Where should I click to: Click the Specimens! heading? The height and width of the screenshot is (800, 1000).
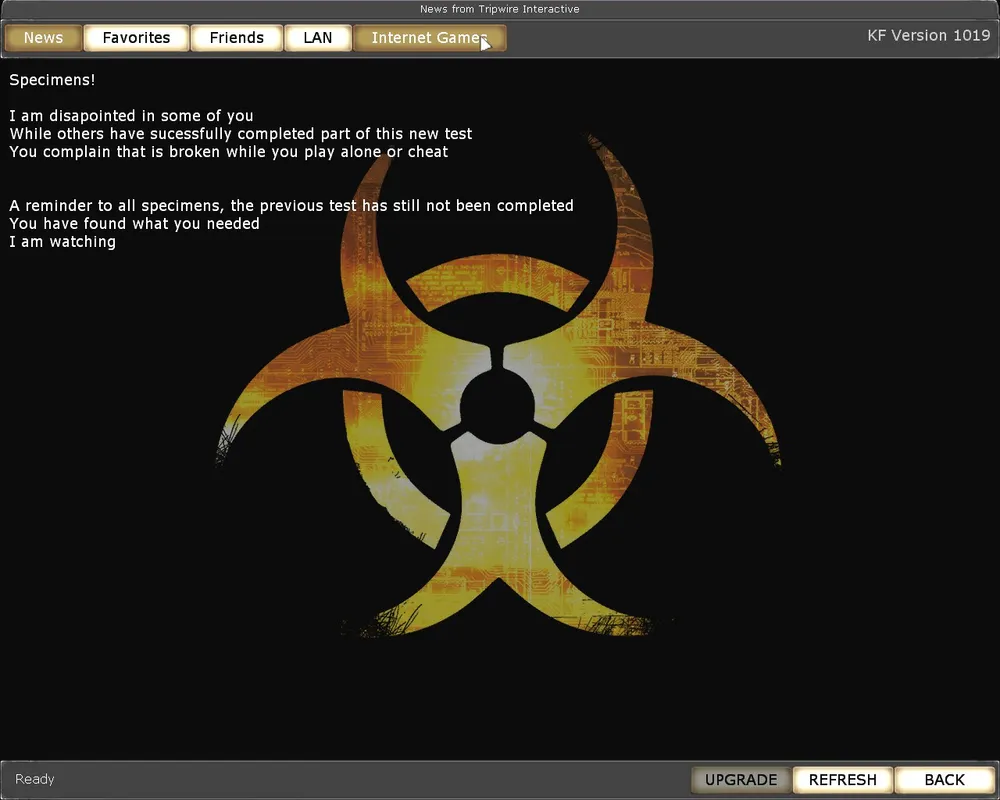[x=52, y=79]
